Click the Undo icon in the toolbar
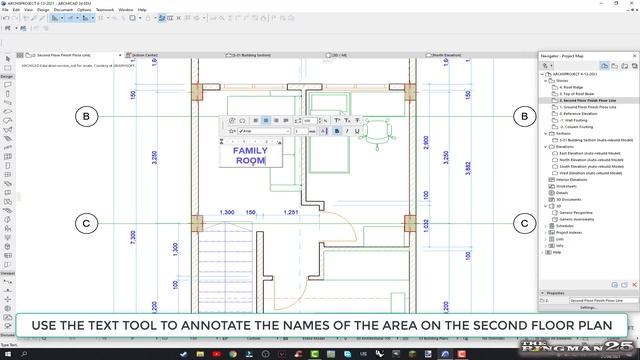The image size is (640, 360). pyautogui.click(x=6, y=18)
